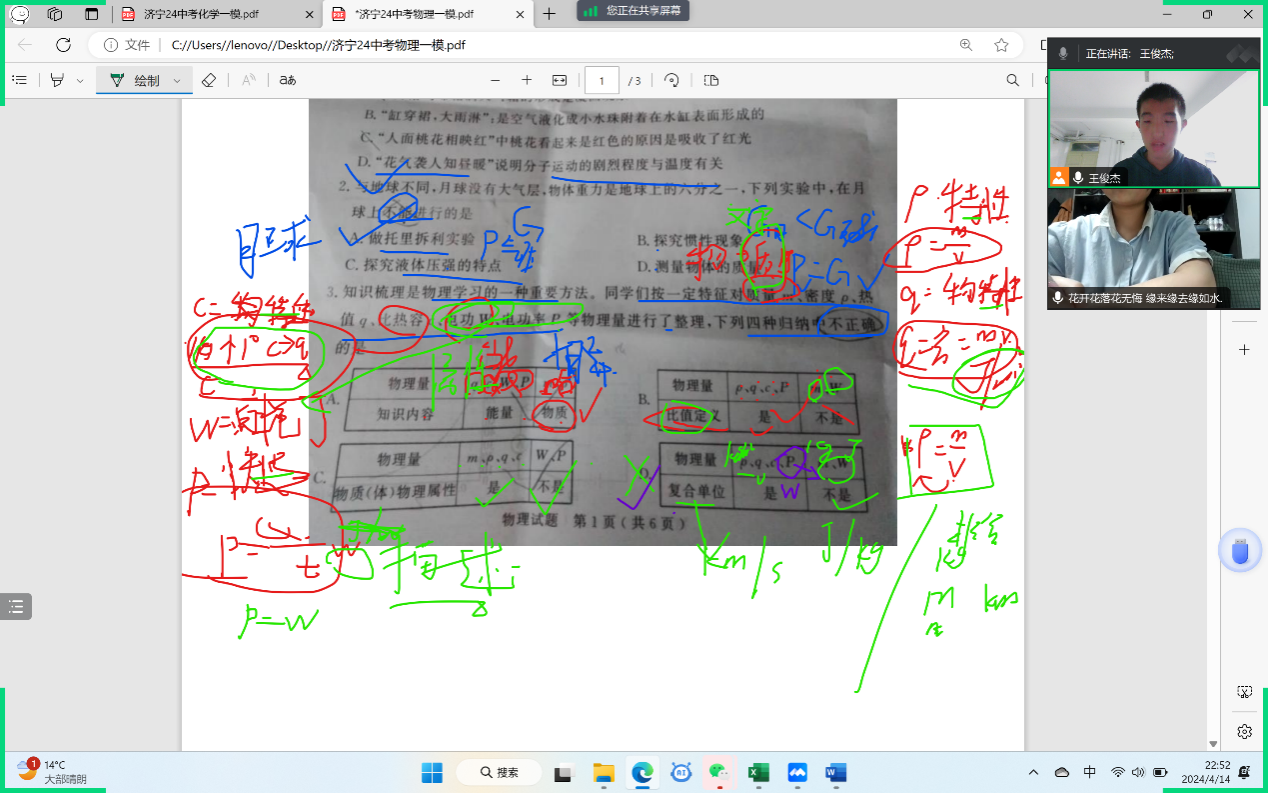Click the page number input field

coord(602,80)
